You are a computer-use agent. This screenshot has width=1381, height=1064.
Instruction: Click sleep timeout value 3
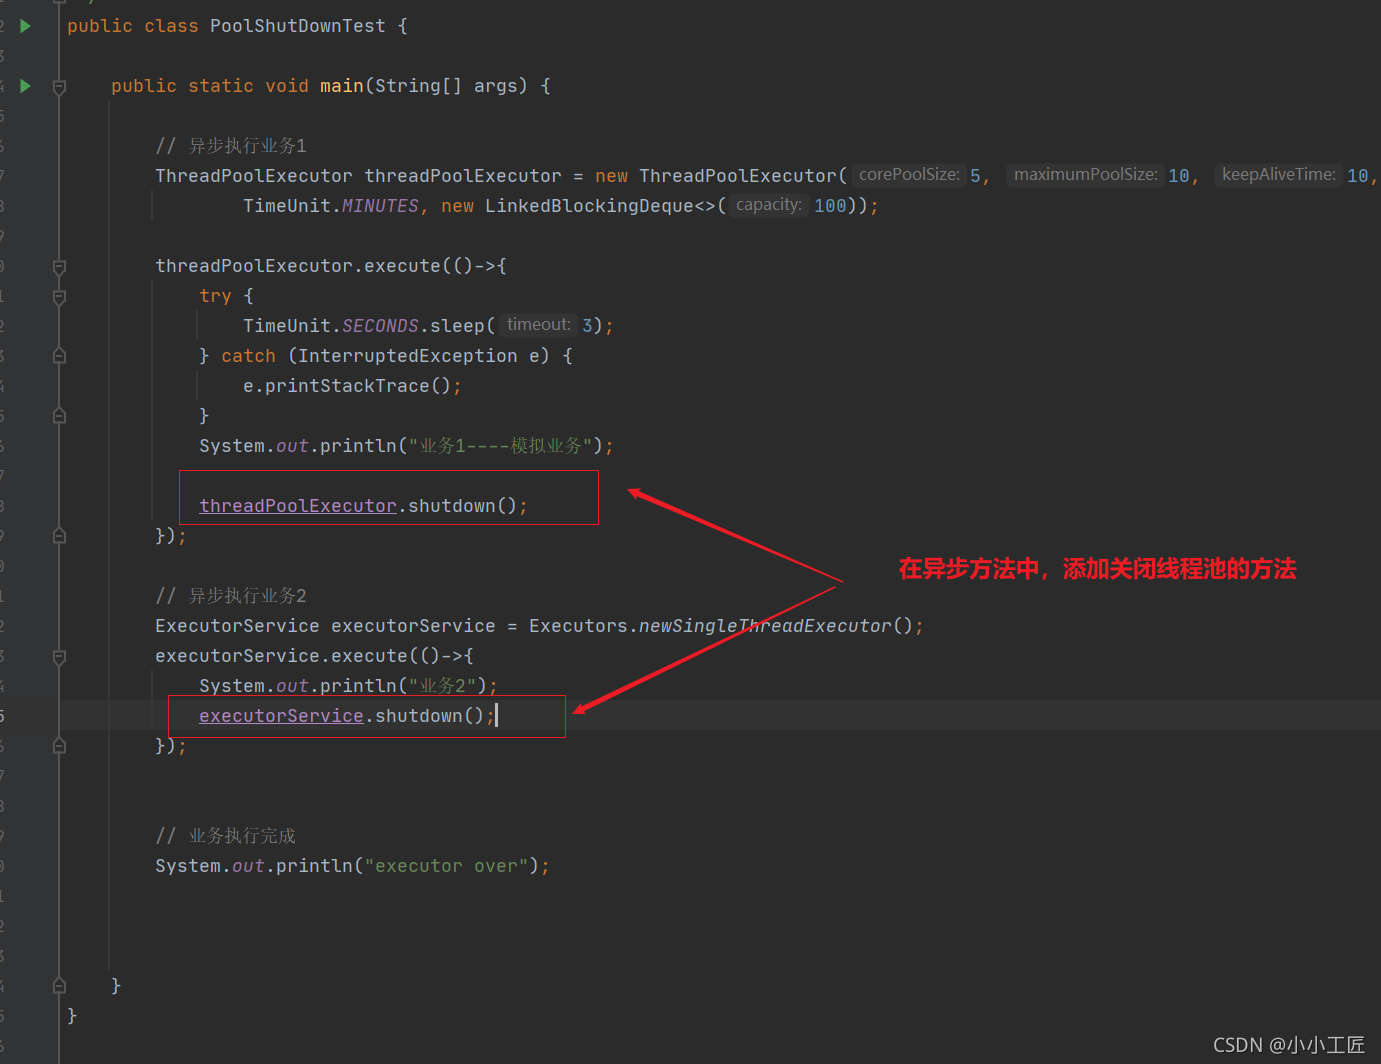(x=588, y=326)
